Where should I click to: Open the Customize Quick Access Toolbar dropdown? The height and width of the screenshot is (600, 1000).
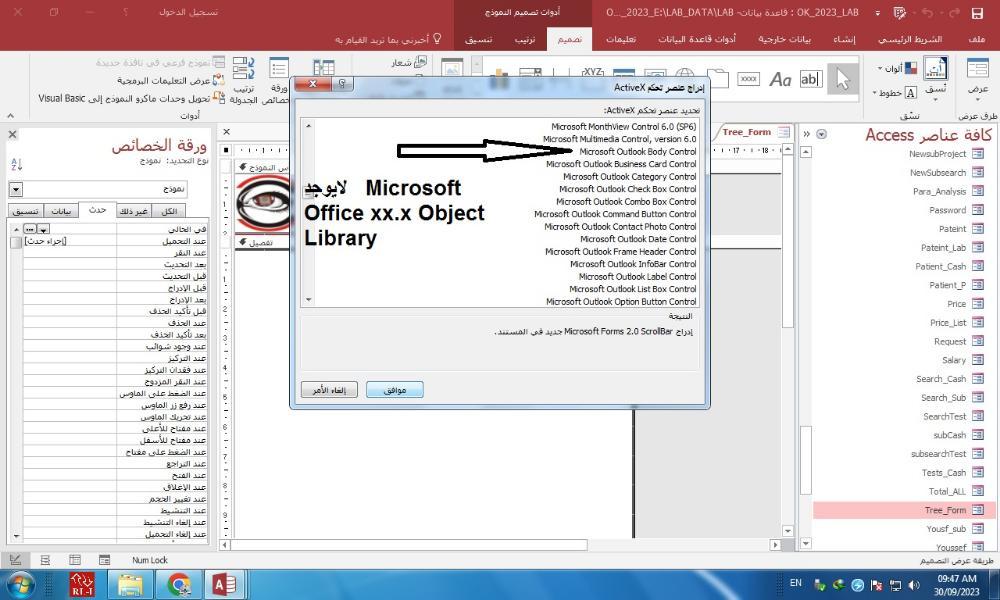[x=878, y=13]
